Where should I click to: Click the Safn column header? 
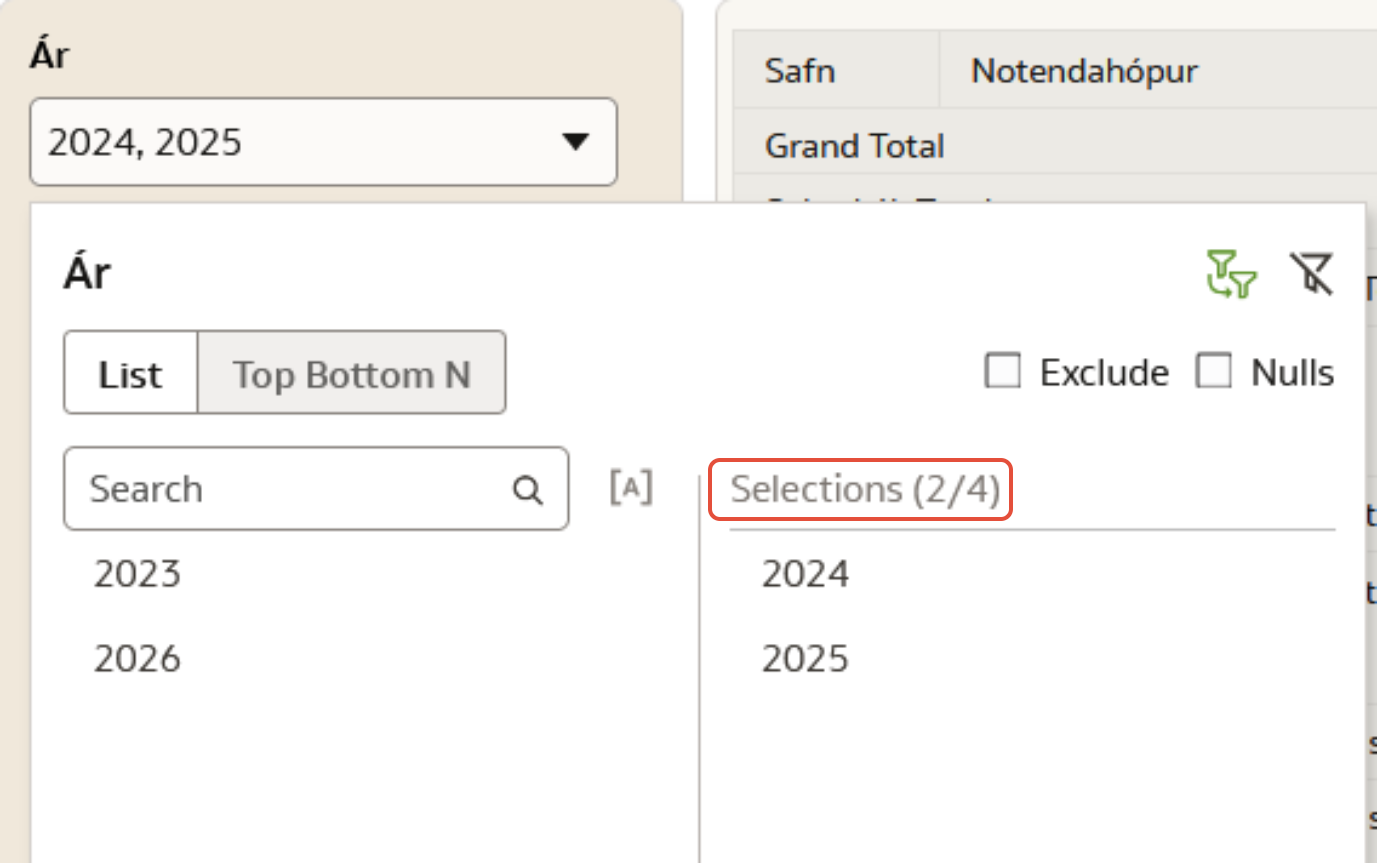(800, 71)
